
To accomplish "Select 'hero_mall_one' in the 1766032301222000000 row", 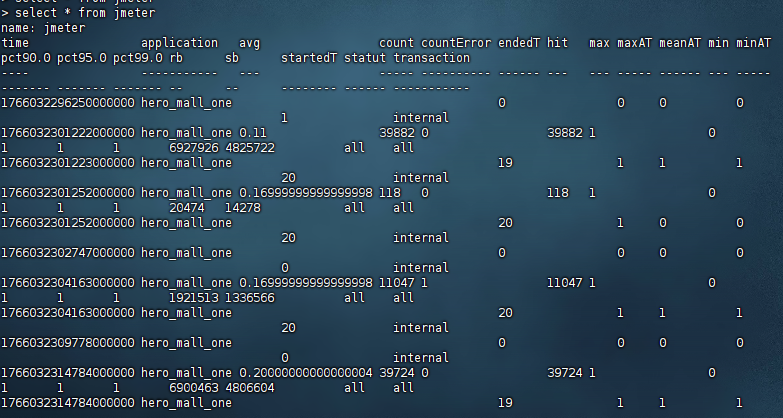I will coord(186,133).
